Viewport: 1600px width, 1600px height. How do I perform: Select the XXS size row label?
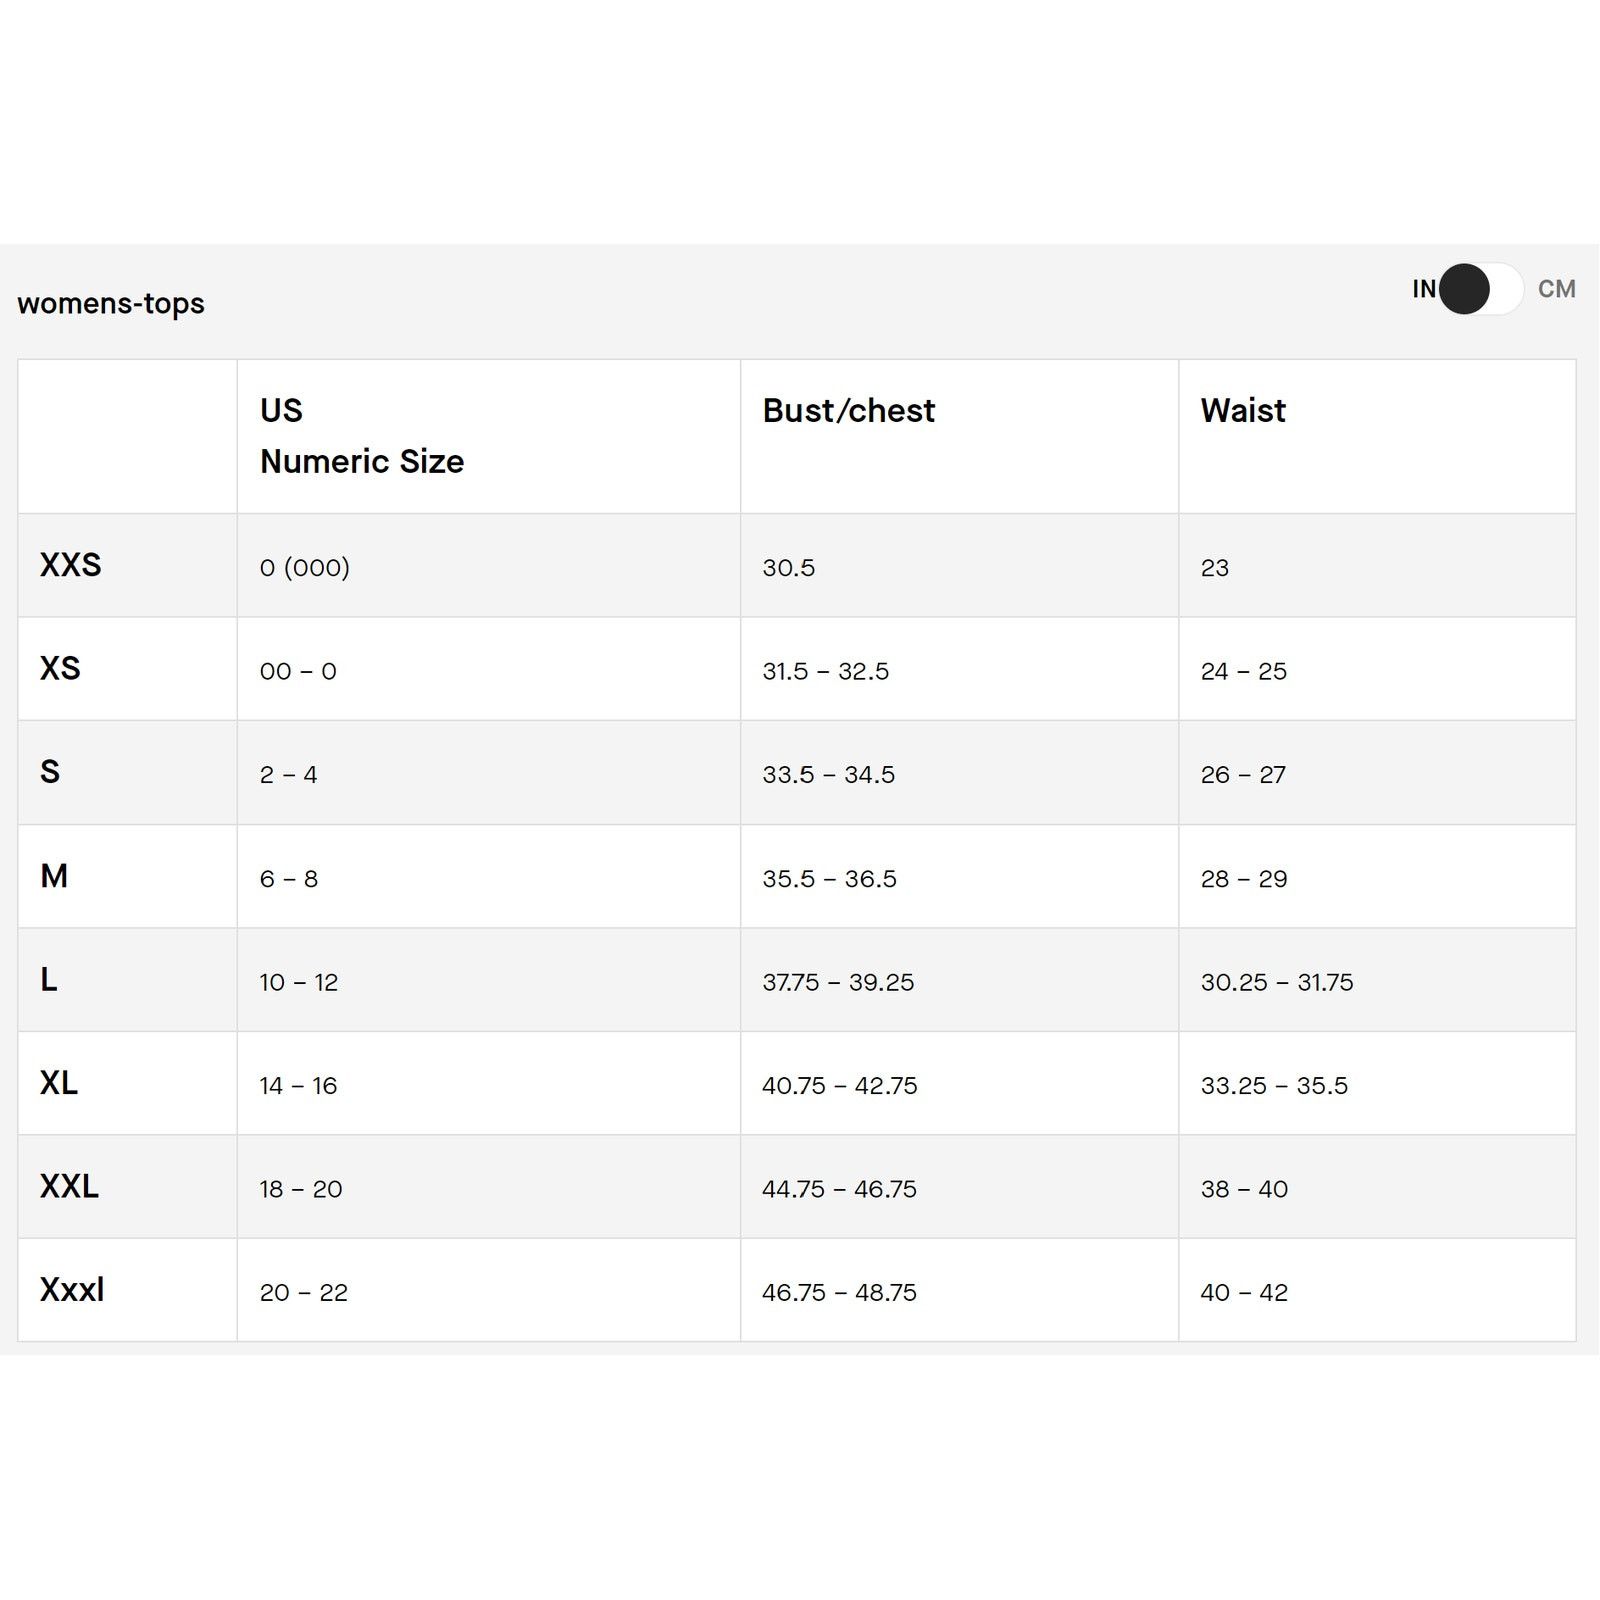coord(70,565)
